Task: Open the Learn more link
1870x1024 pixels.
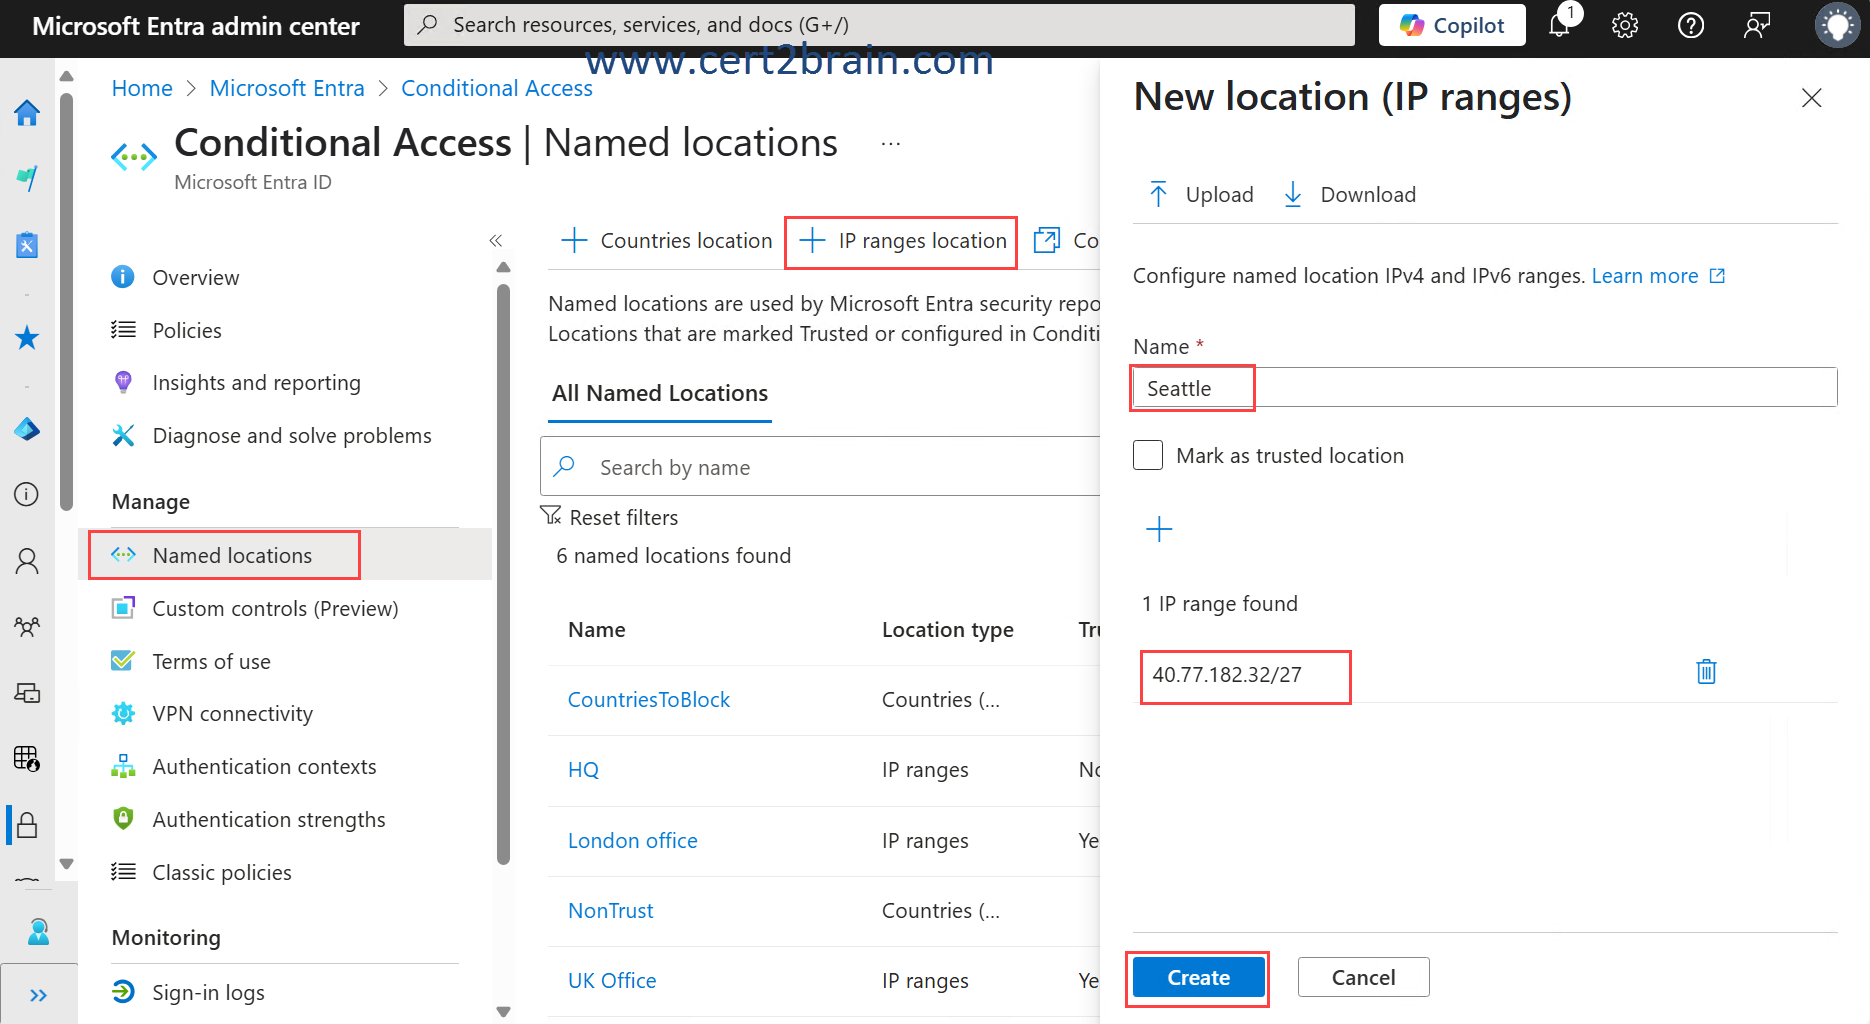Action: (1658, 276)
